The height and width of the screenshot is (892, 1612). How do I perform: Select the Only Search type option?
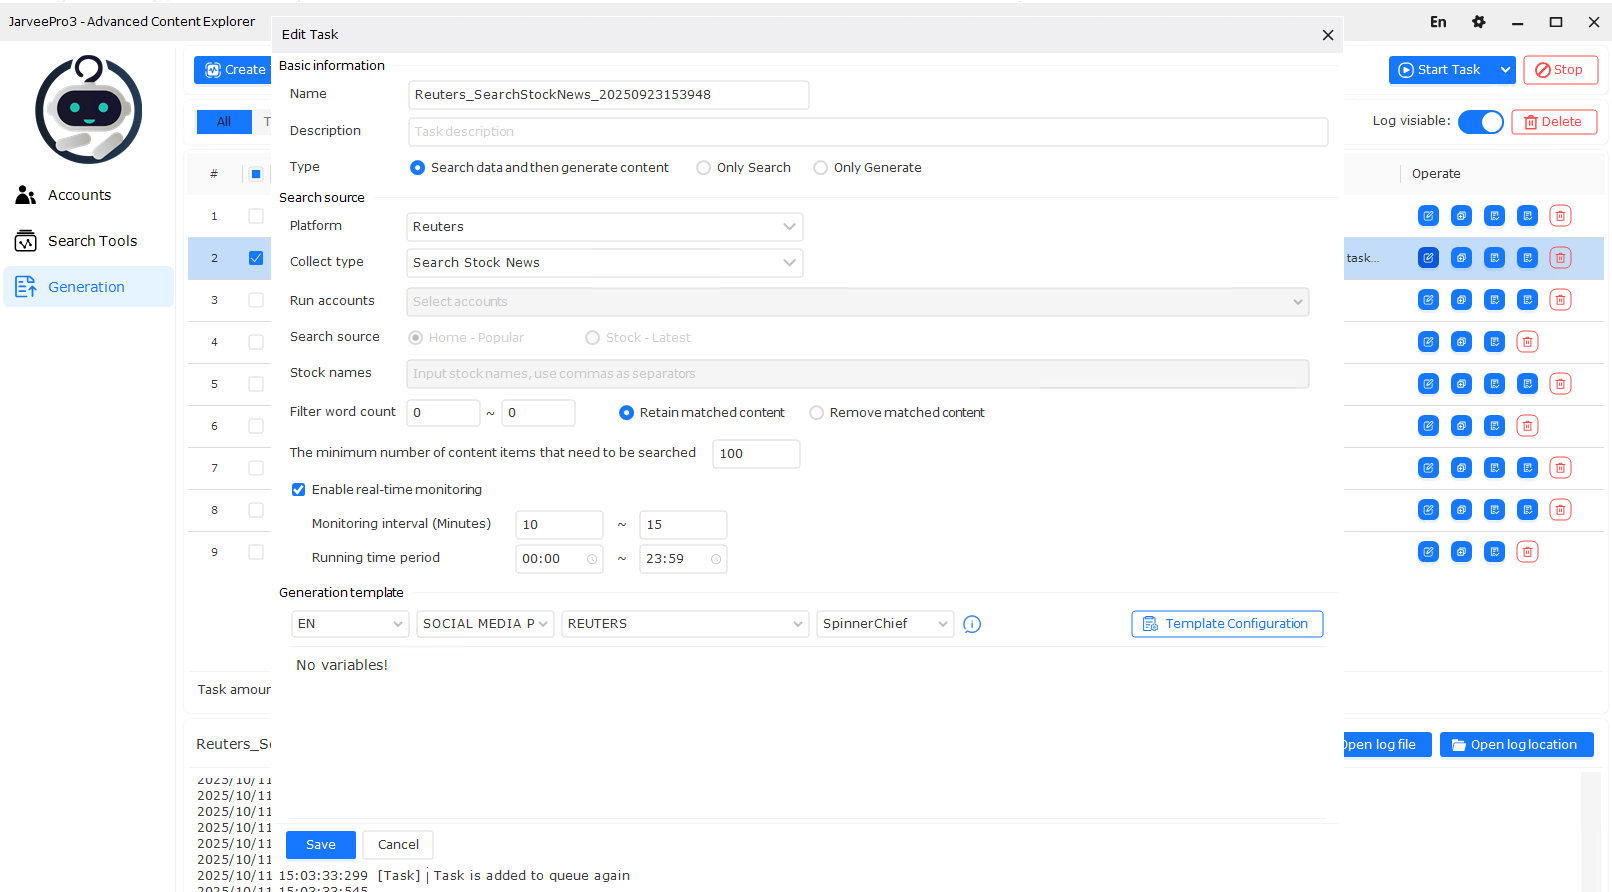(704, 168)
